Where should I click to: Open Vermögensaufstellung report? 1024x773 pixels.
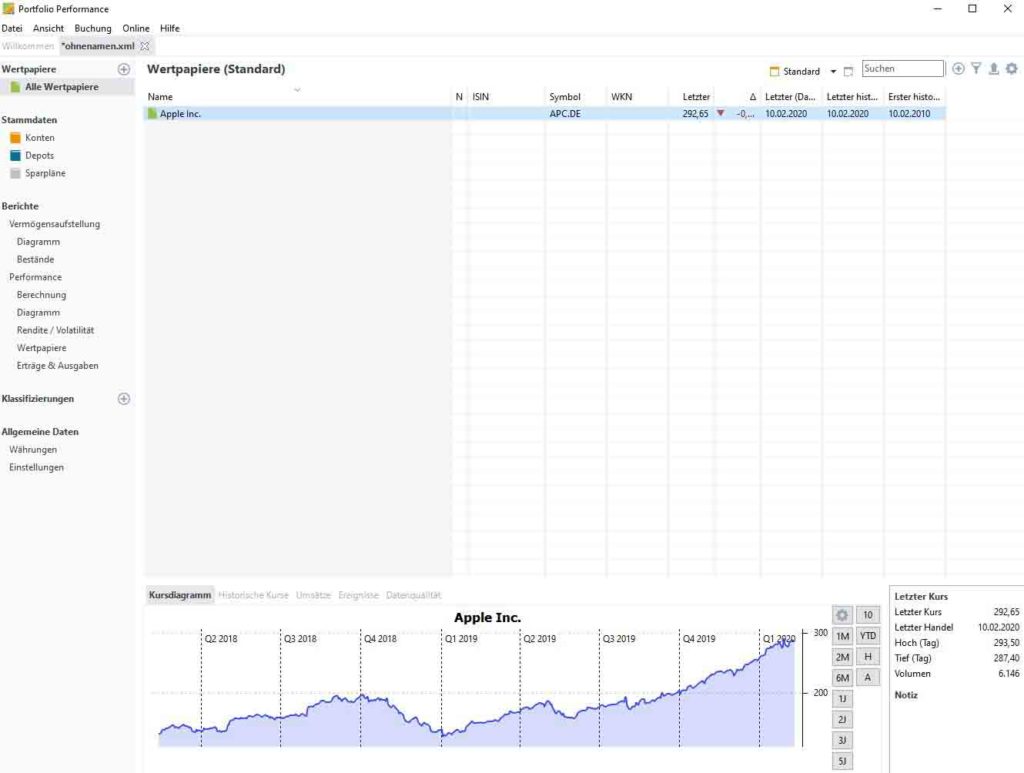(54, 224)
